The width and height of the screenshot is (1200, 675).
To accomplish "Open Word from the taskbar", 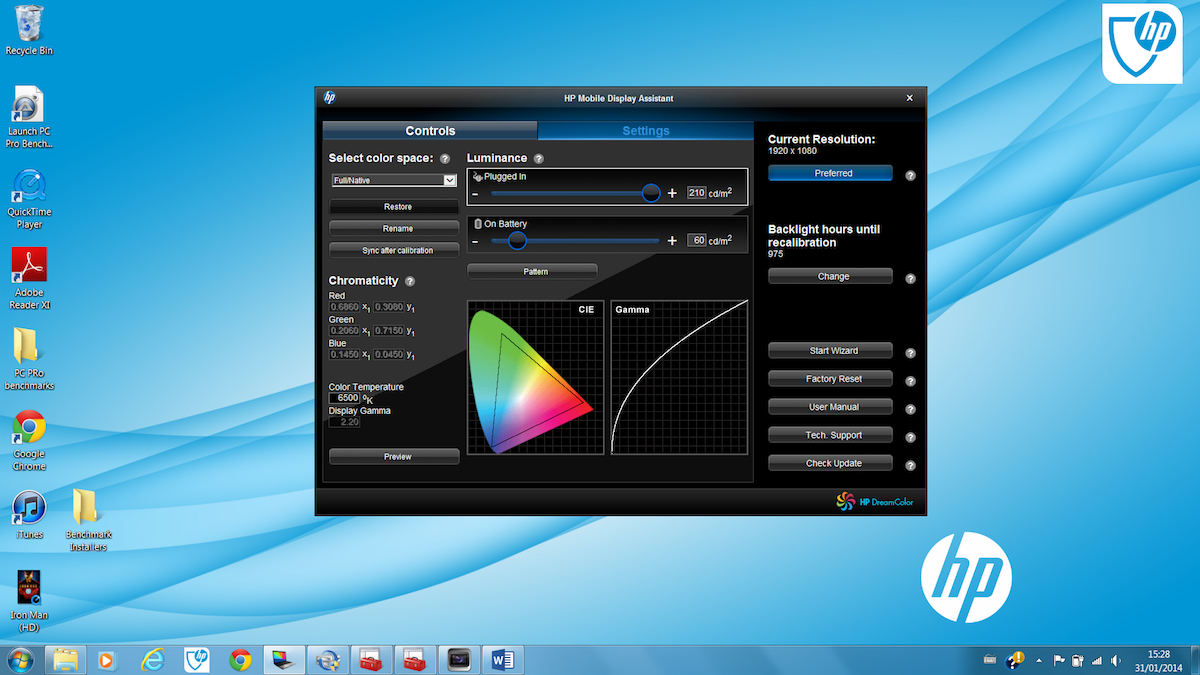I will click(x=503, y=660).
